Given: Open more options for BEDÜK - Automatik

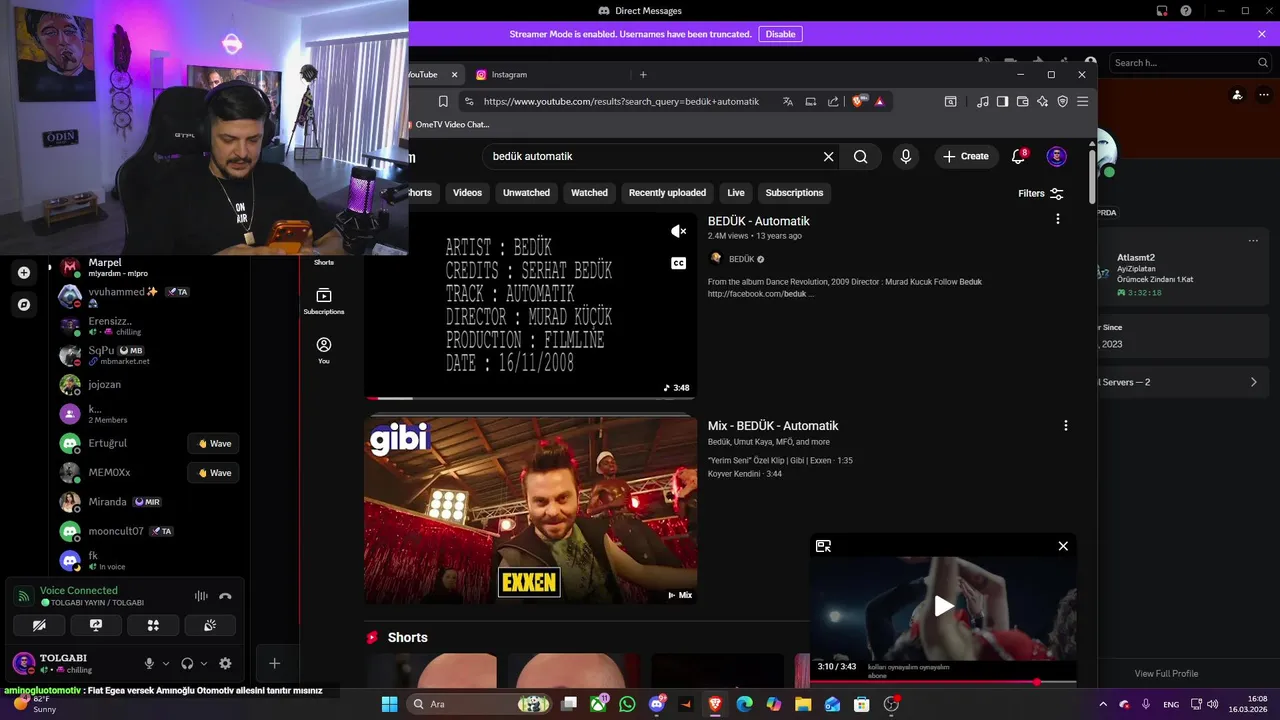Looking at the screenshot, I should [x=1057, y=219].
